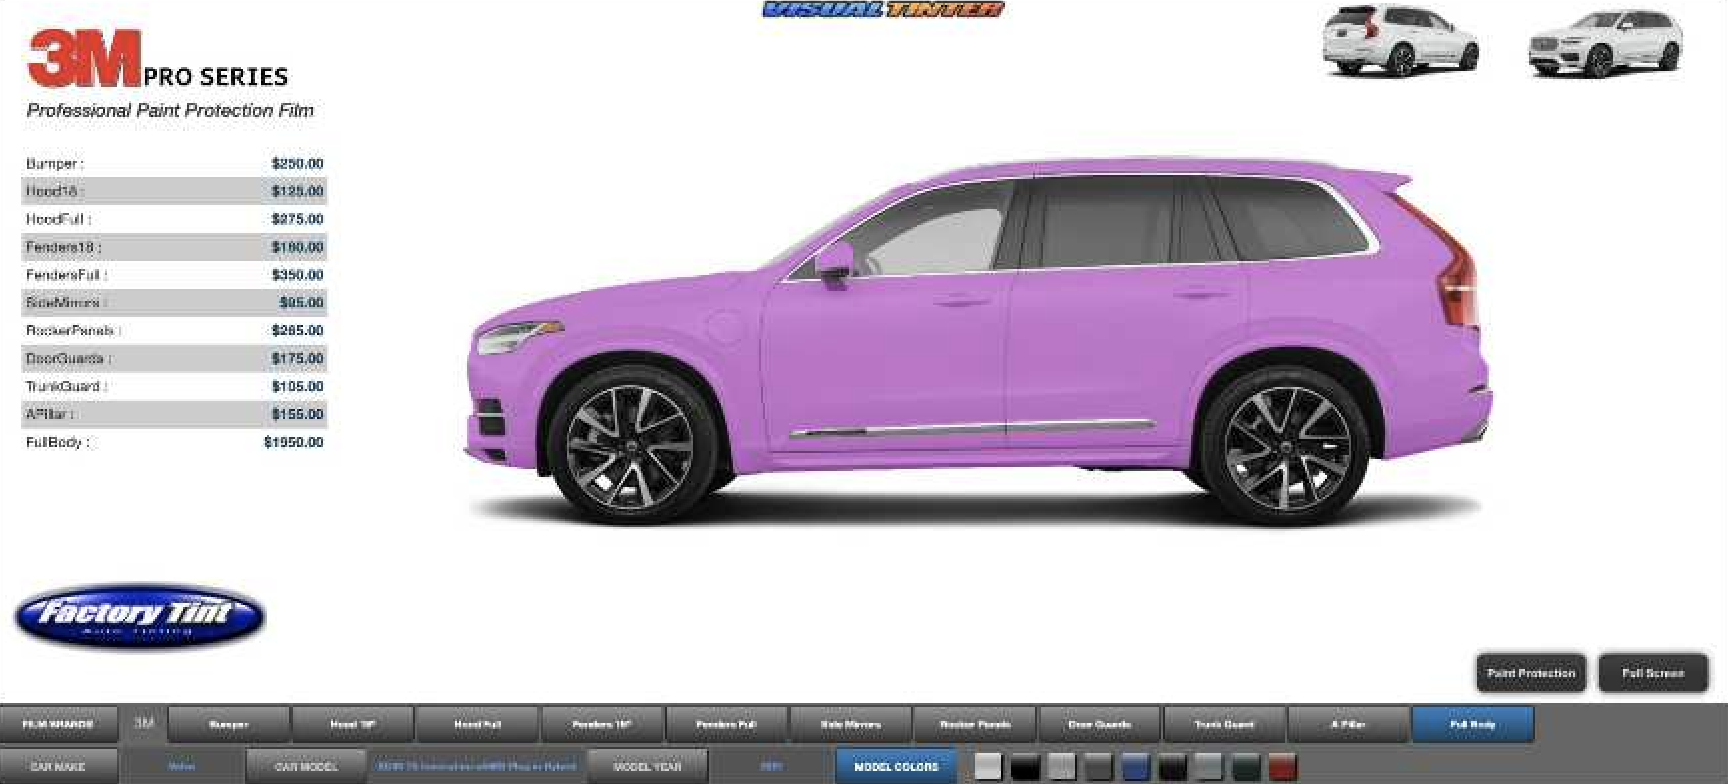1728x784 pixels.
Task: Open the Volvo car make dropdown
Action: coord(182,767)
